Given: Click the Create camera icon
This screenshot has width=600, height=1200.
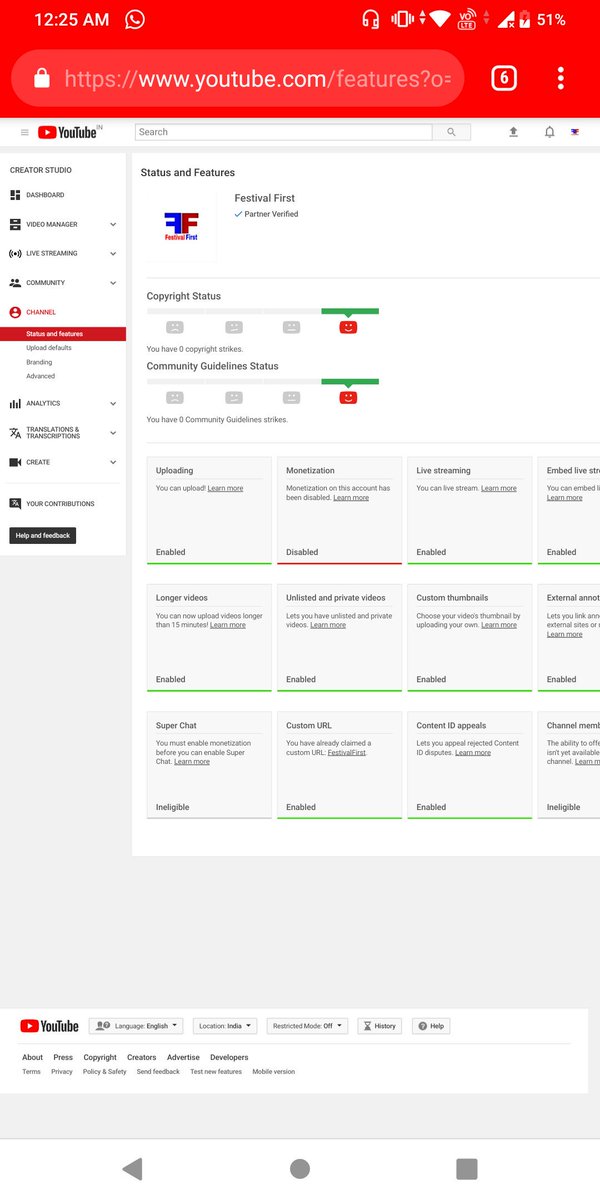Looking at the screenshot, I should click(15, 462).
